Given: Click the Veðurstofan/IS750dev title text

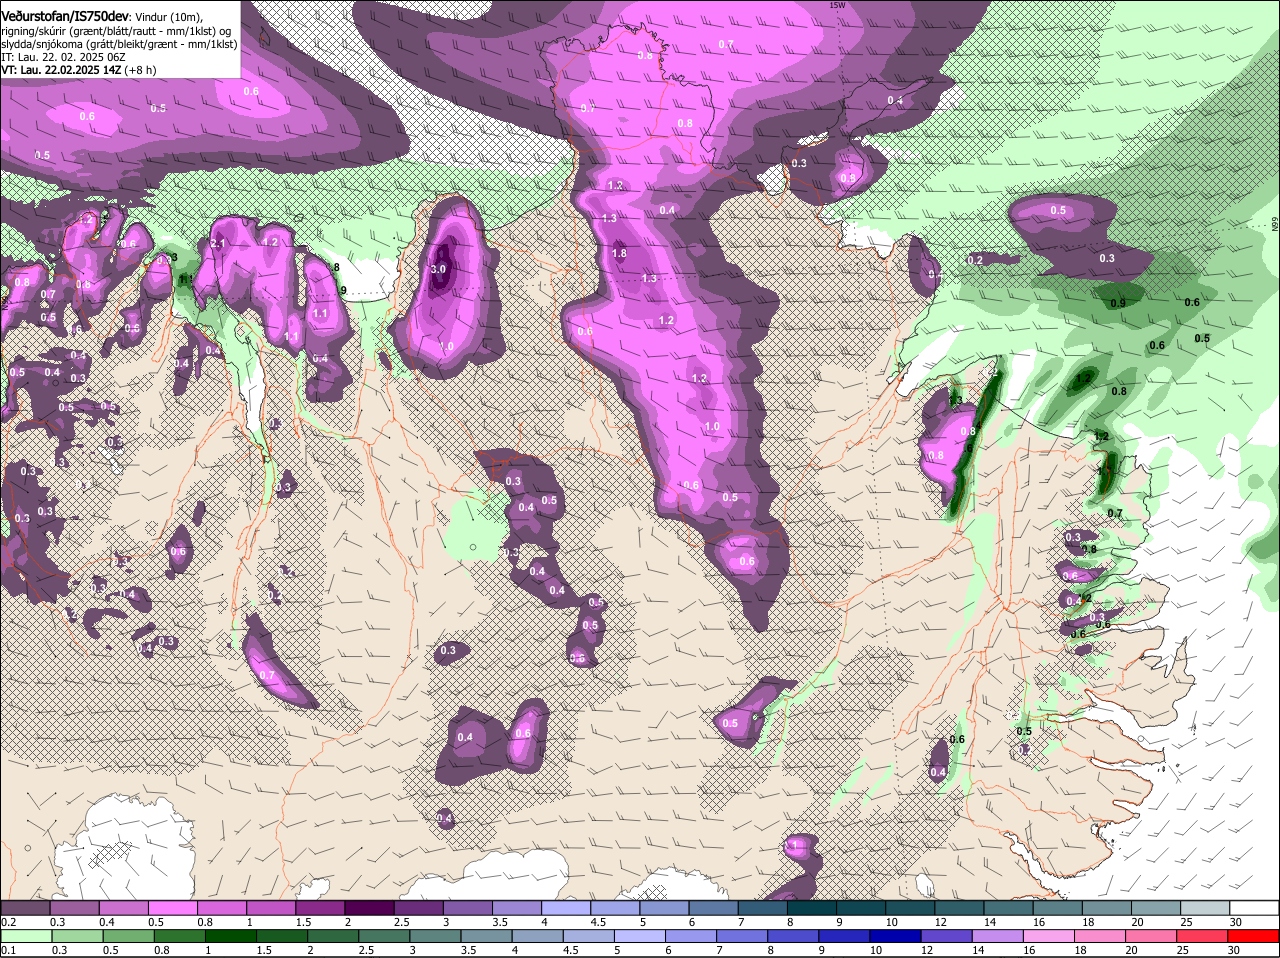Looking at the screenshot, I should click(x=65, y=17).
